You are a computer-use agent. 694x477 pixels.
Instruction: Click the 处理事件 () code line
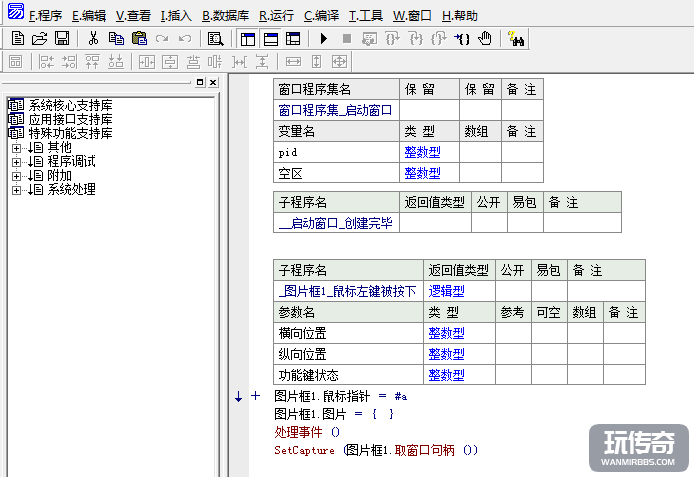307,432
